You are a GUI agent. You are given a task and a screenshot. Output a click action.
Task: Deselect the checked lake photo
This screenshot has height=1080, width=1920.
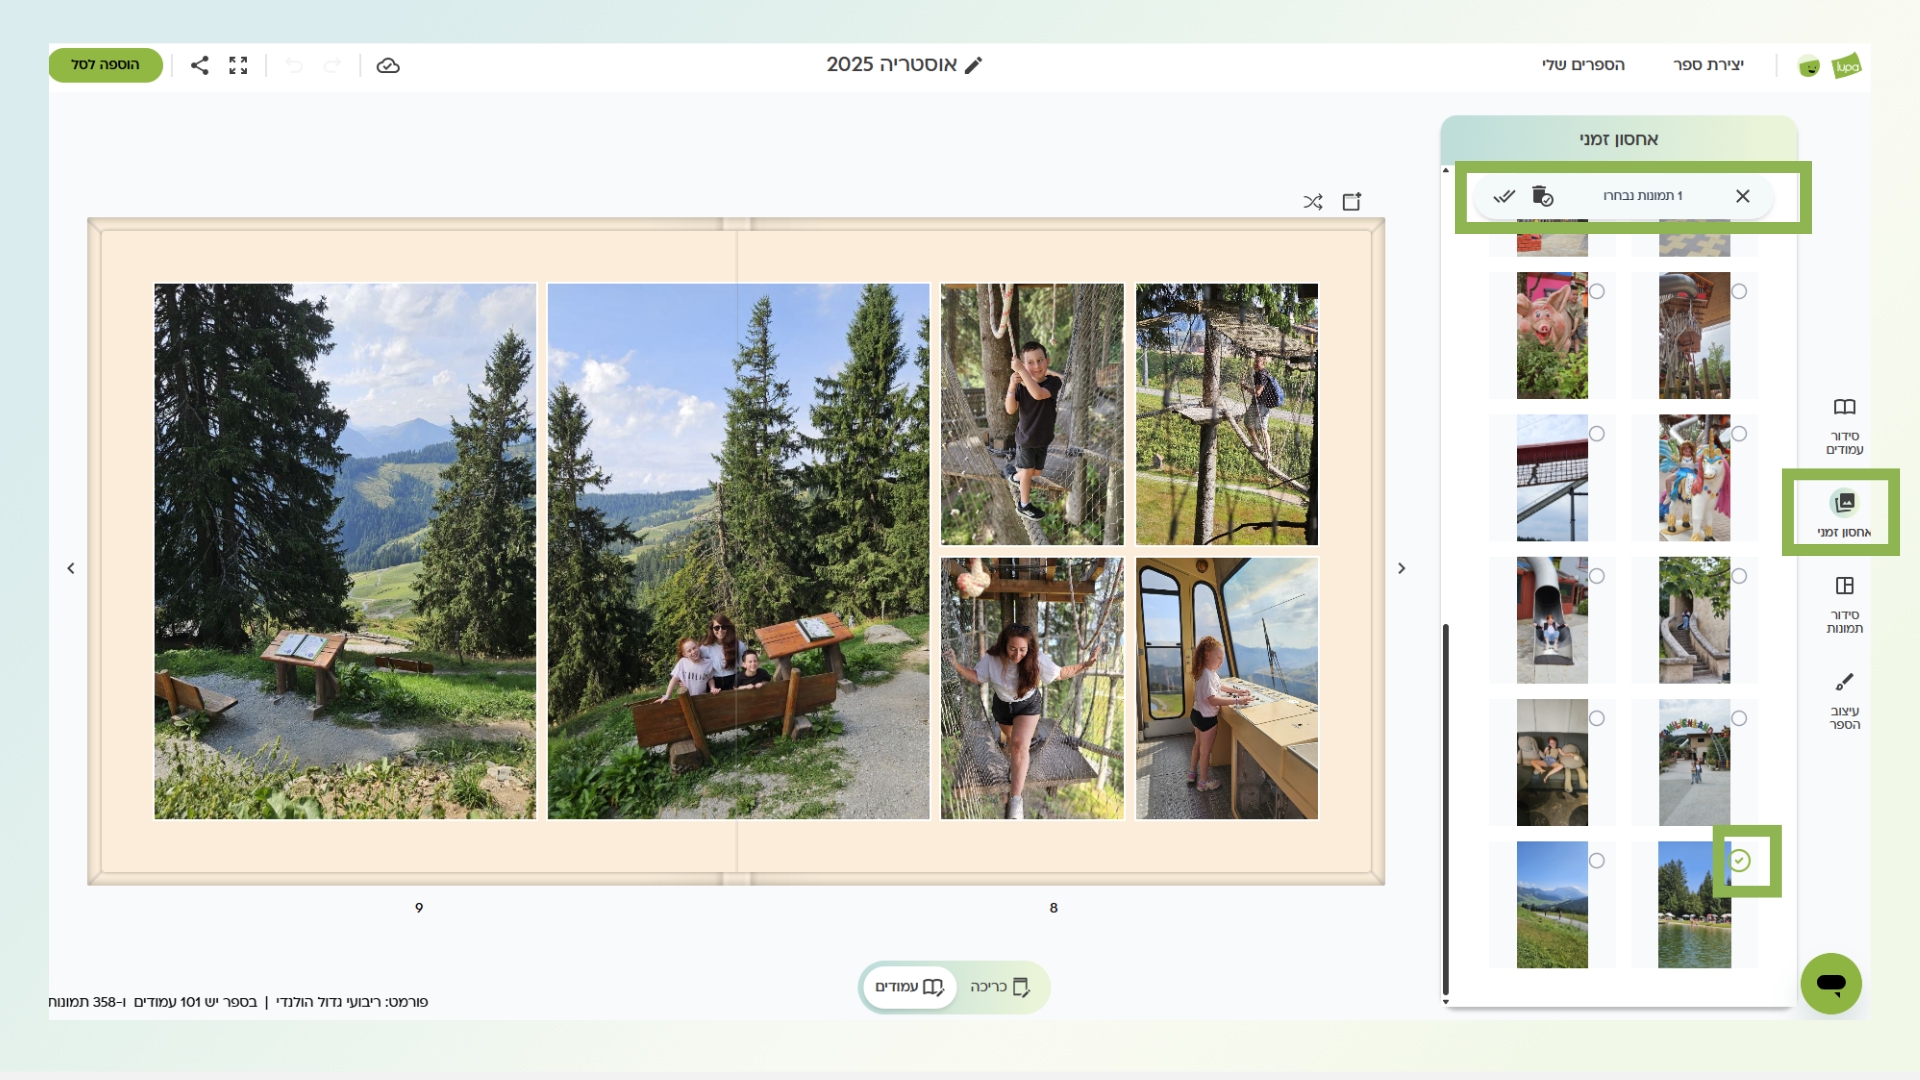[x=1740, y=861]
